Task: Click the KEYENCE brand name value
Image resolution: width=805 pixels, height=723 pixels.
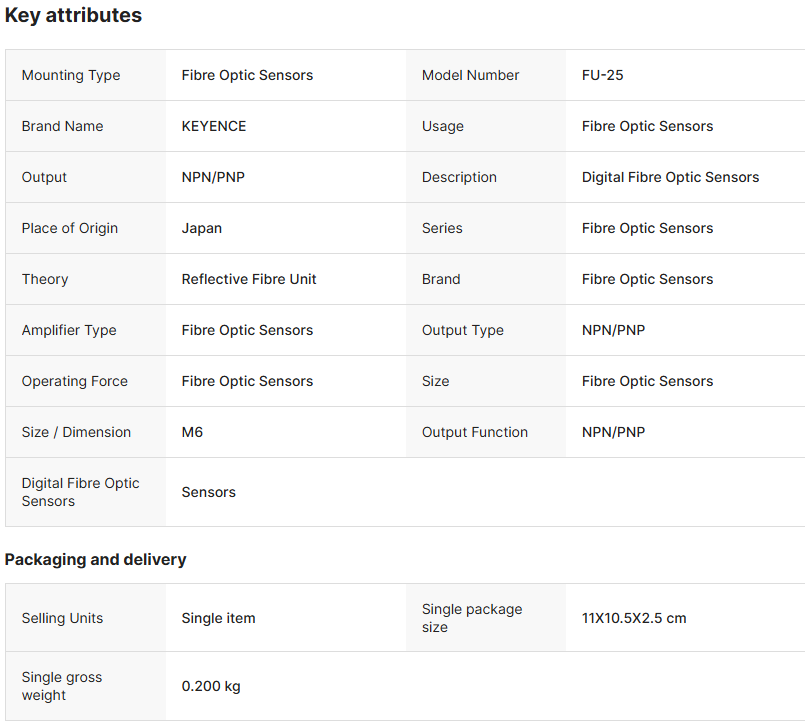Action: click(213, 126)
